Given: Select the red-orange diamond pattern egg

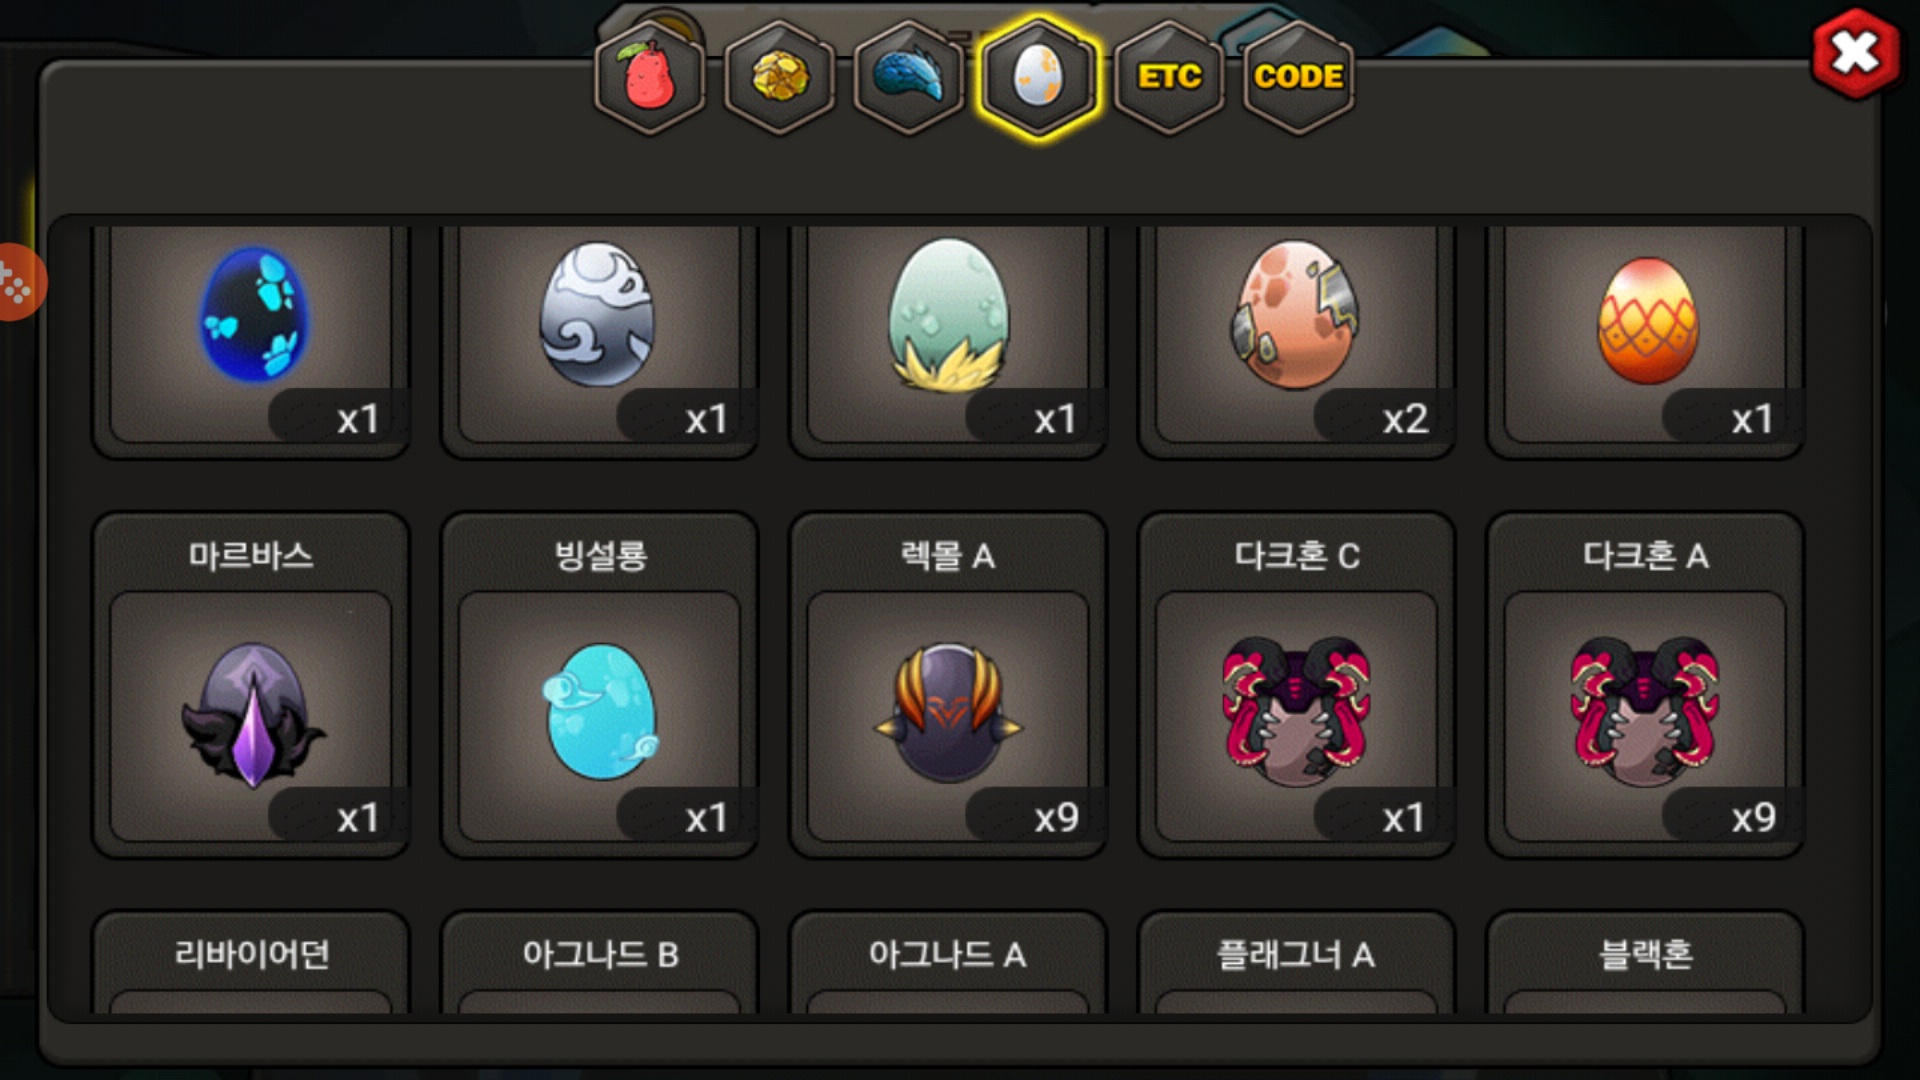Looking at the screenshot, I should [x=1645, y=335].
